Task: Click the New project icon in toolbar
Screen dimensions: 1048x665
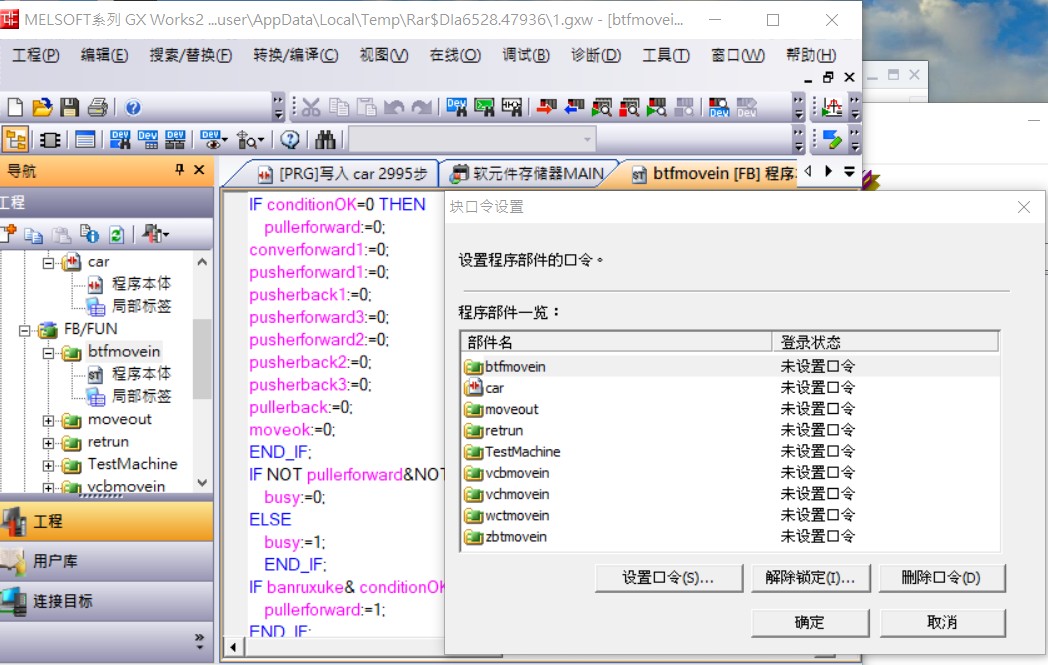Action: click(x=15, y=107)
